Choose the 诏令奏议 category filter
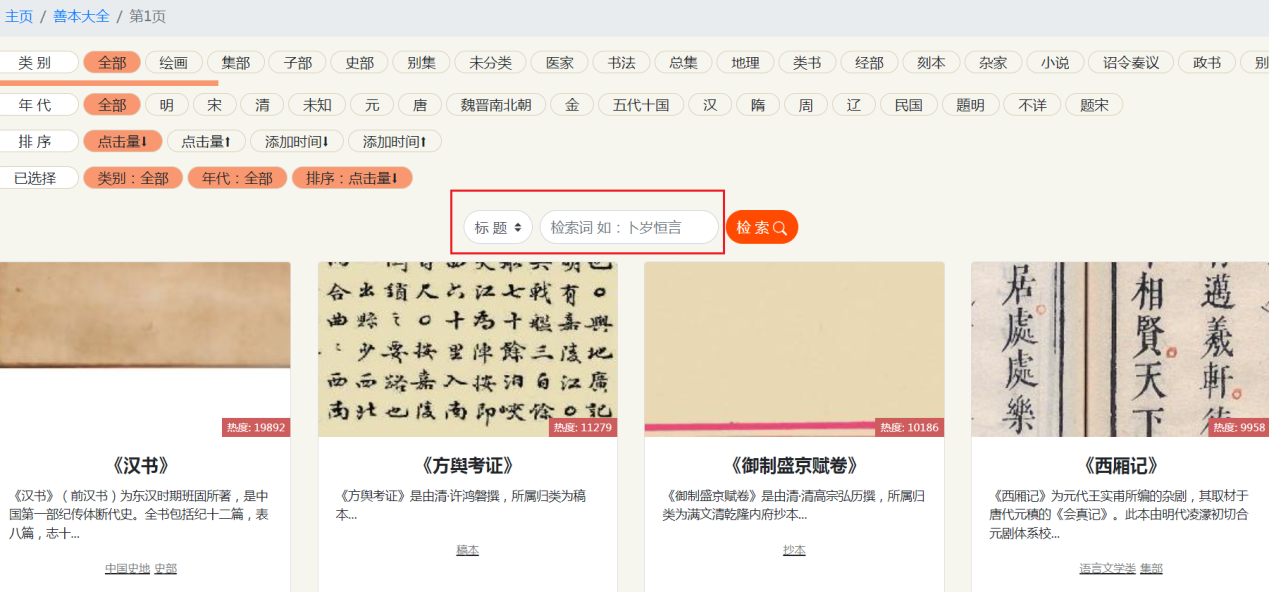The image size is (1269, 592). 1132,62
